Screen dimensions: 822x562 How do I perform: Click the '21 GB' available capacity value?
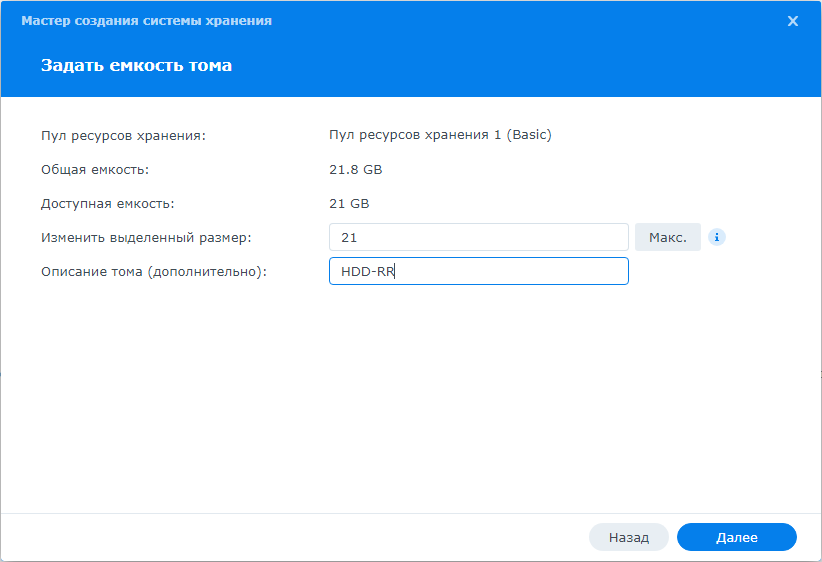coord(349,203)
